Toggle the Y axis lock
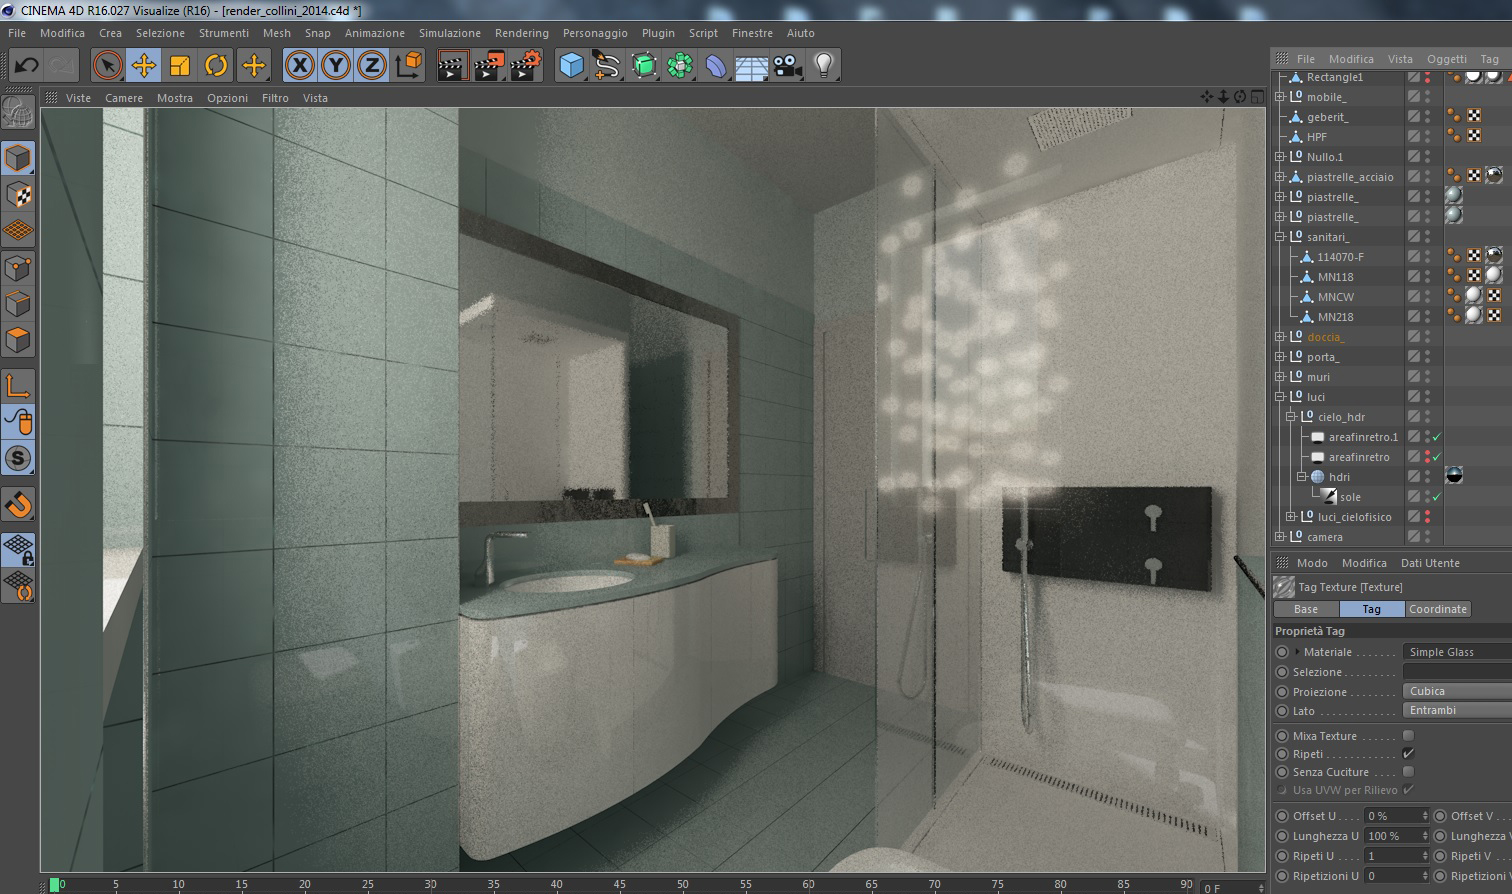 (x=335, y=66)
